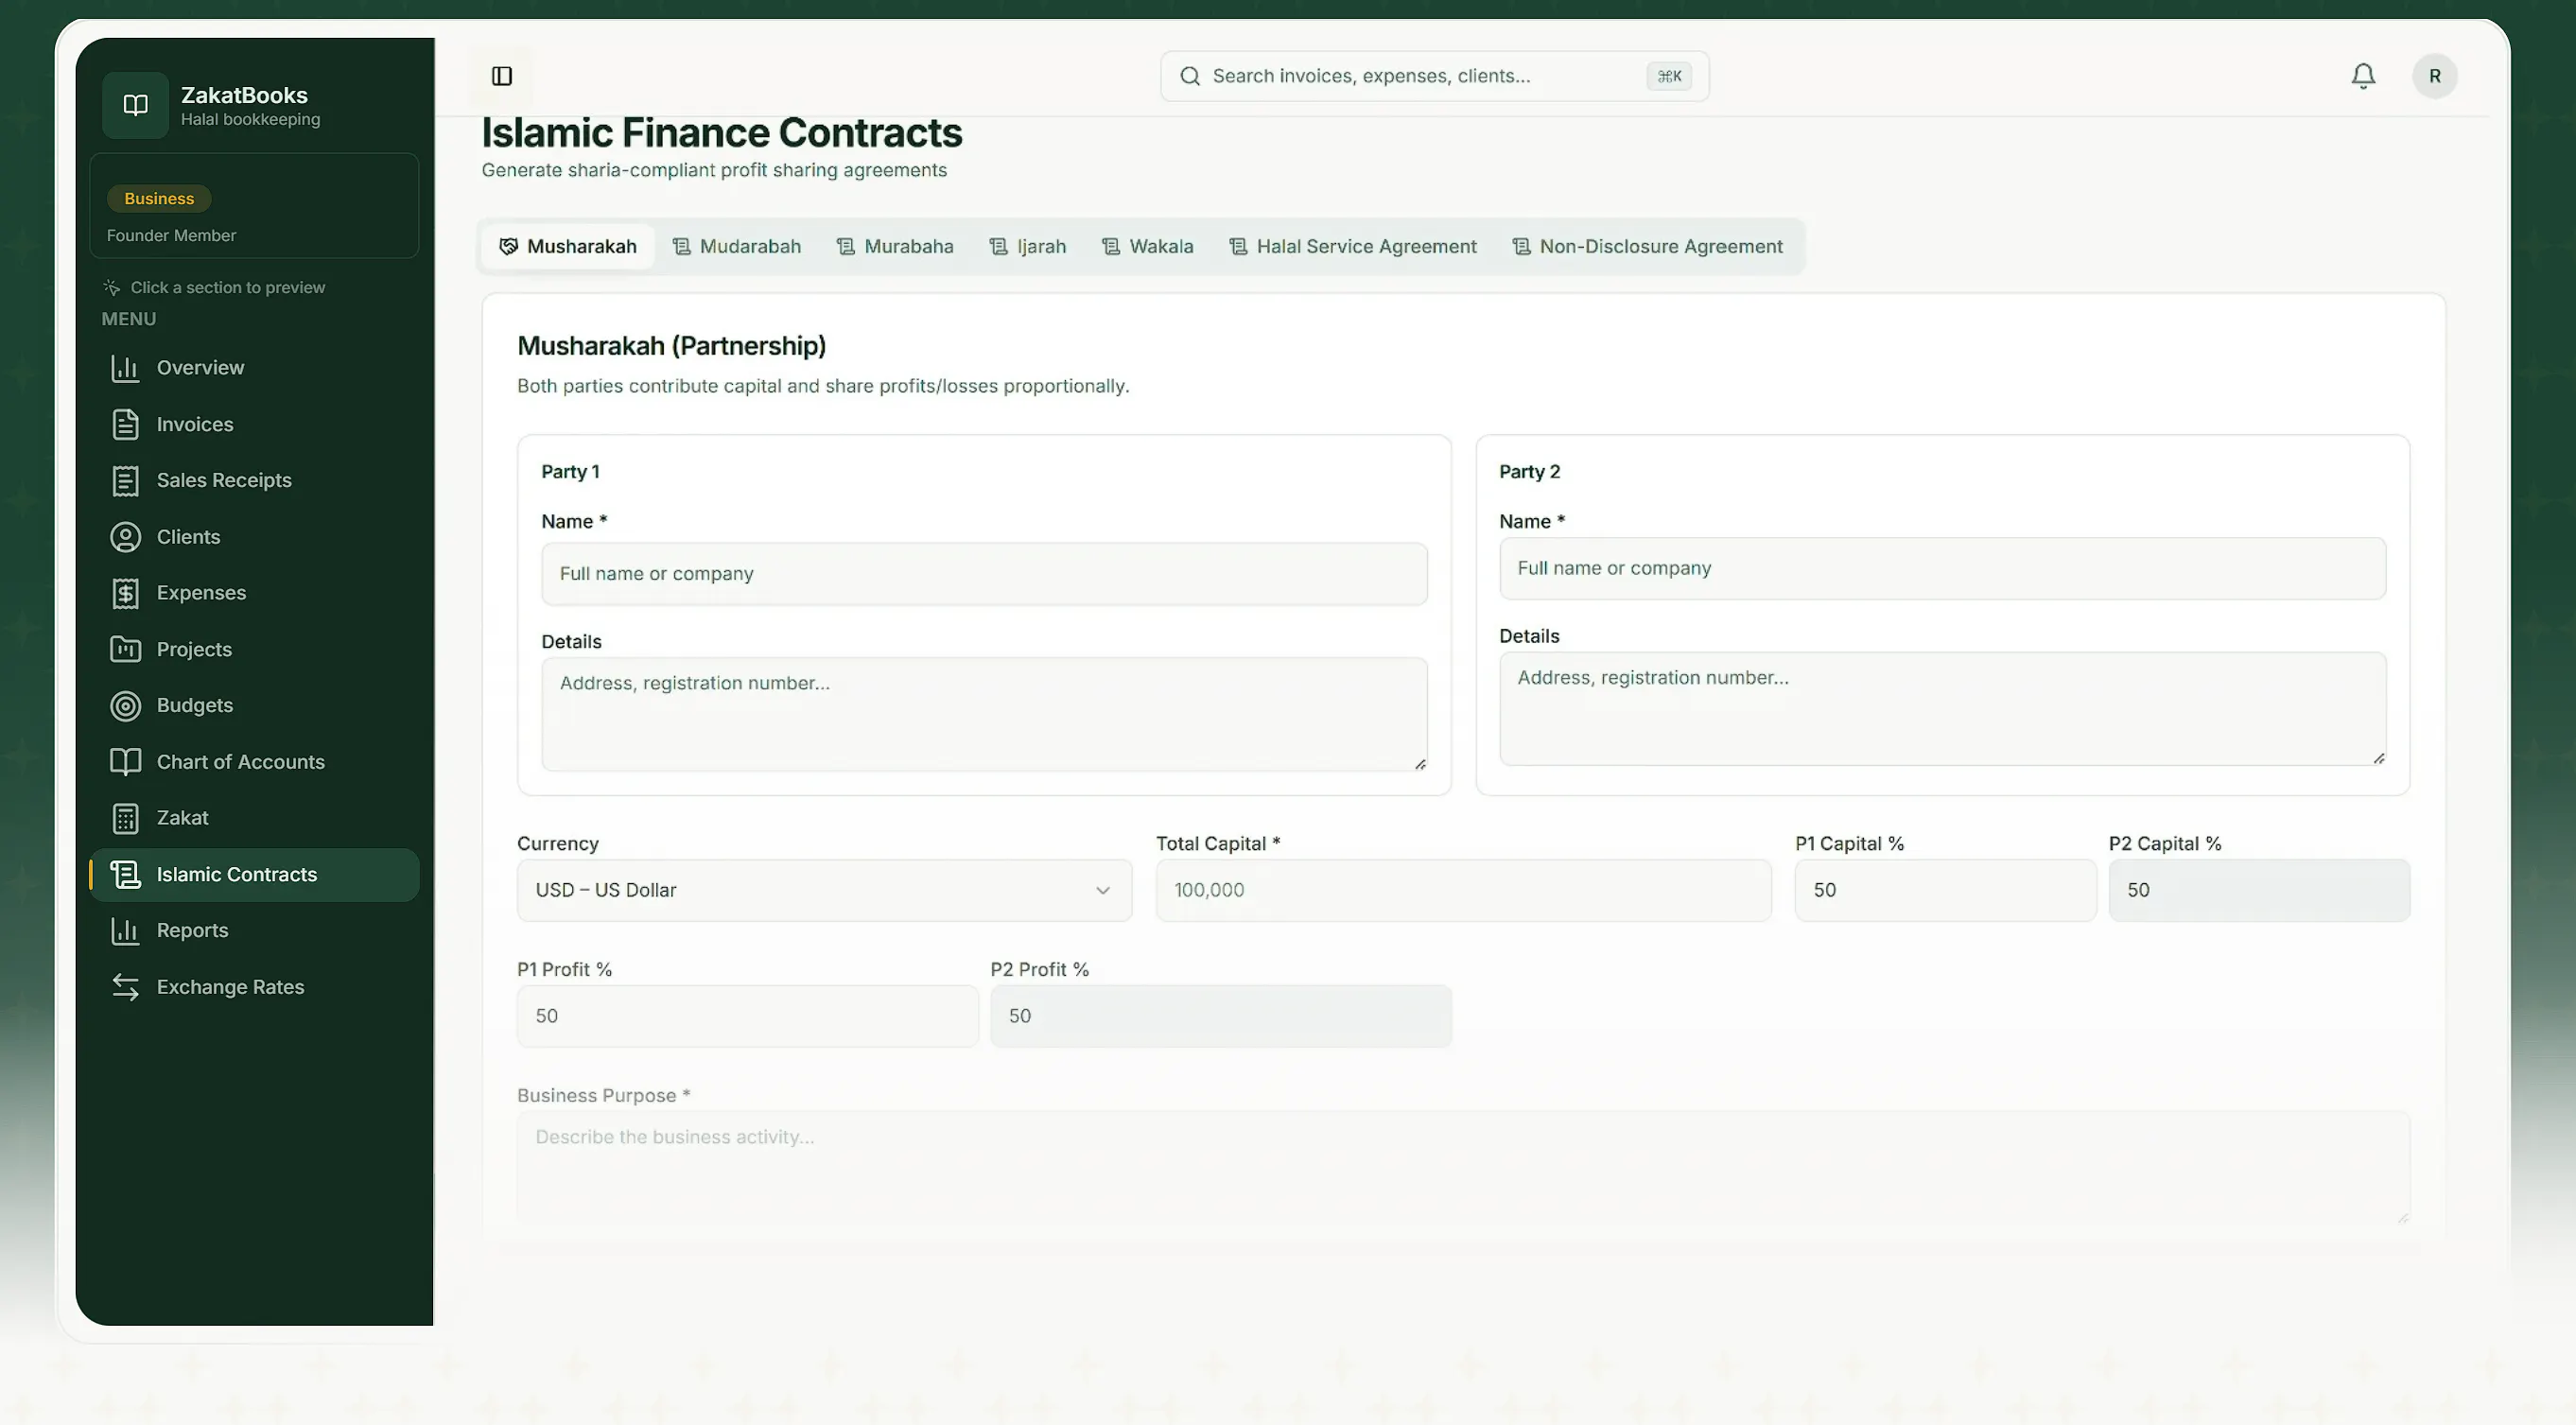The height and width of the screenshot is (1425, 2576).
Task: Open the Non-Disclosure Agreement tab
Action: pyautogui.click(x=1647, y=246)
